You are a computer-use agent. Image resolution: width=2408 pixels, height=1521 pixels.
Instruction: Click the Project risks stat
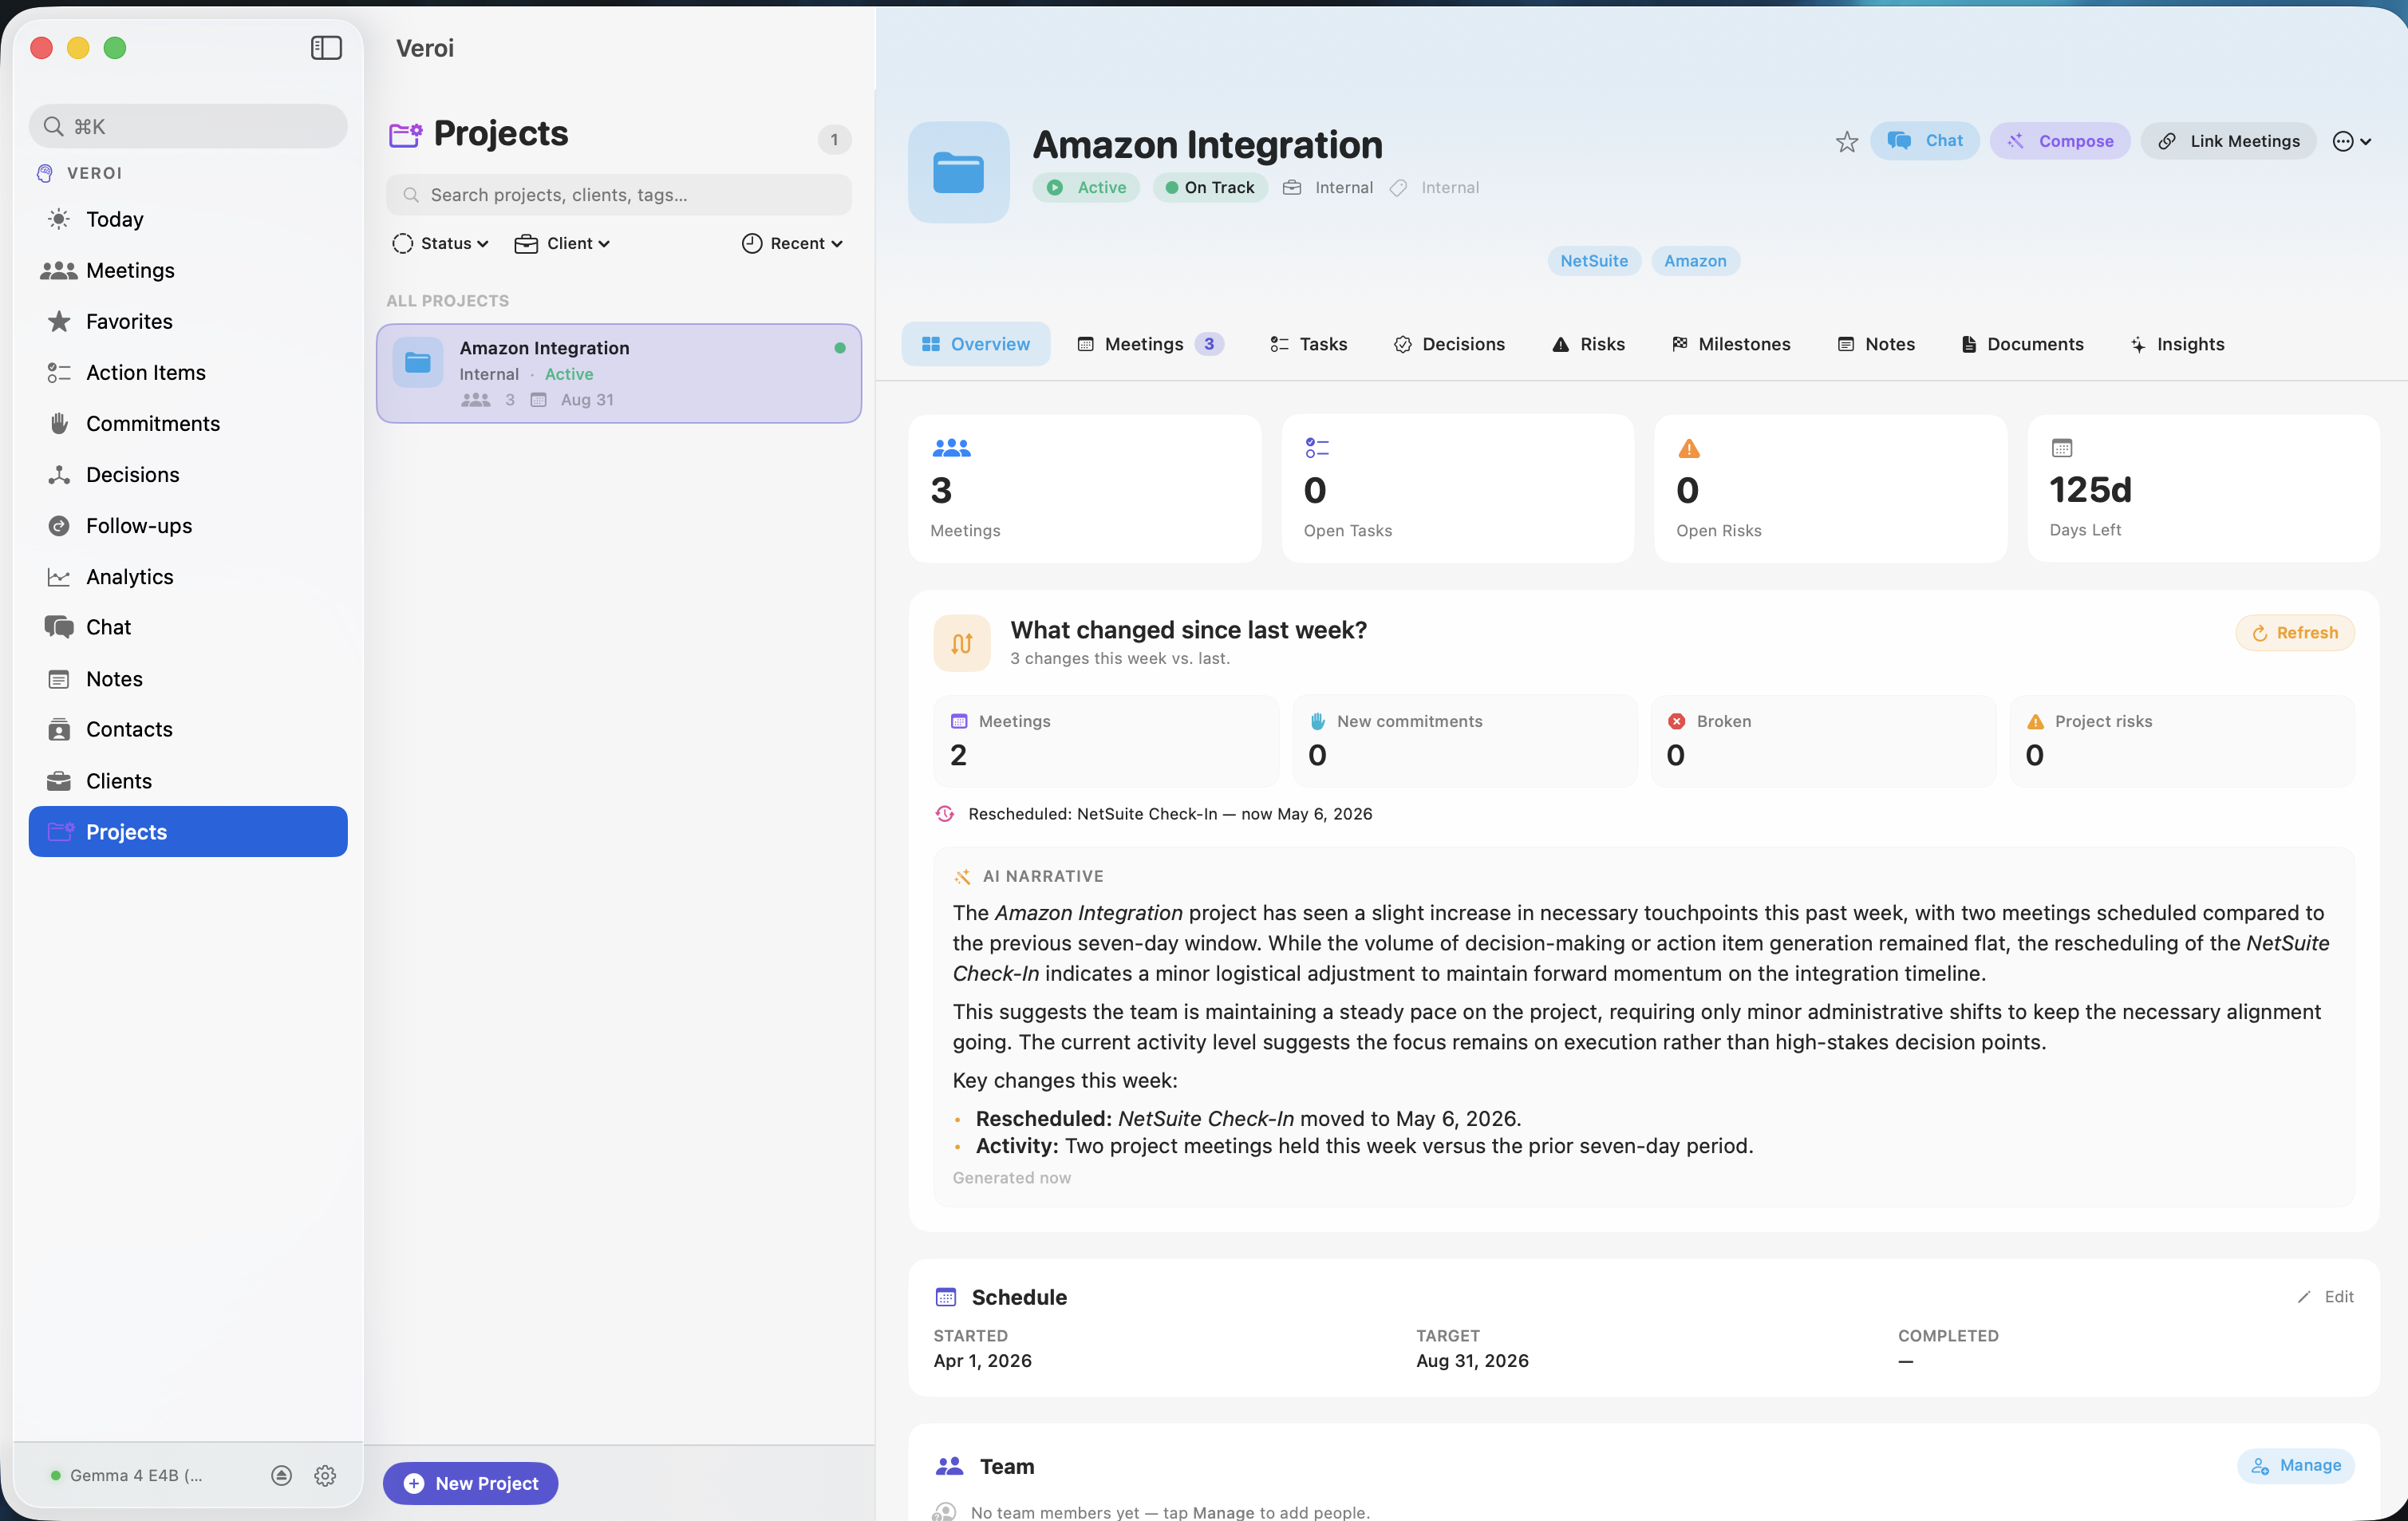[2182, 741]
